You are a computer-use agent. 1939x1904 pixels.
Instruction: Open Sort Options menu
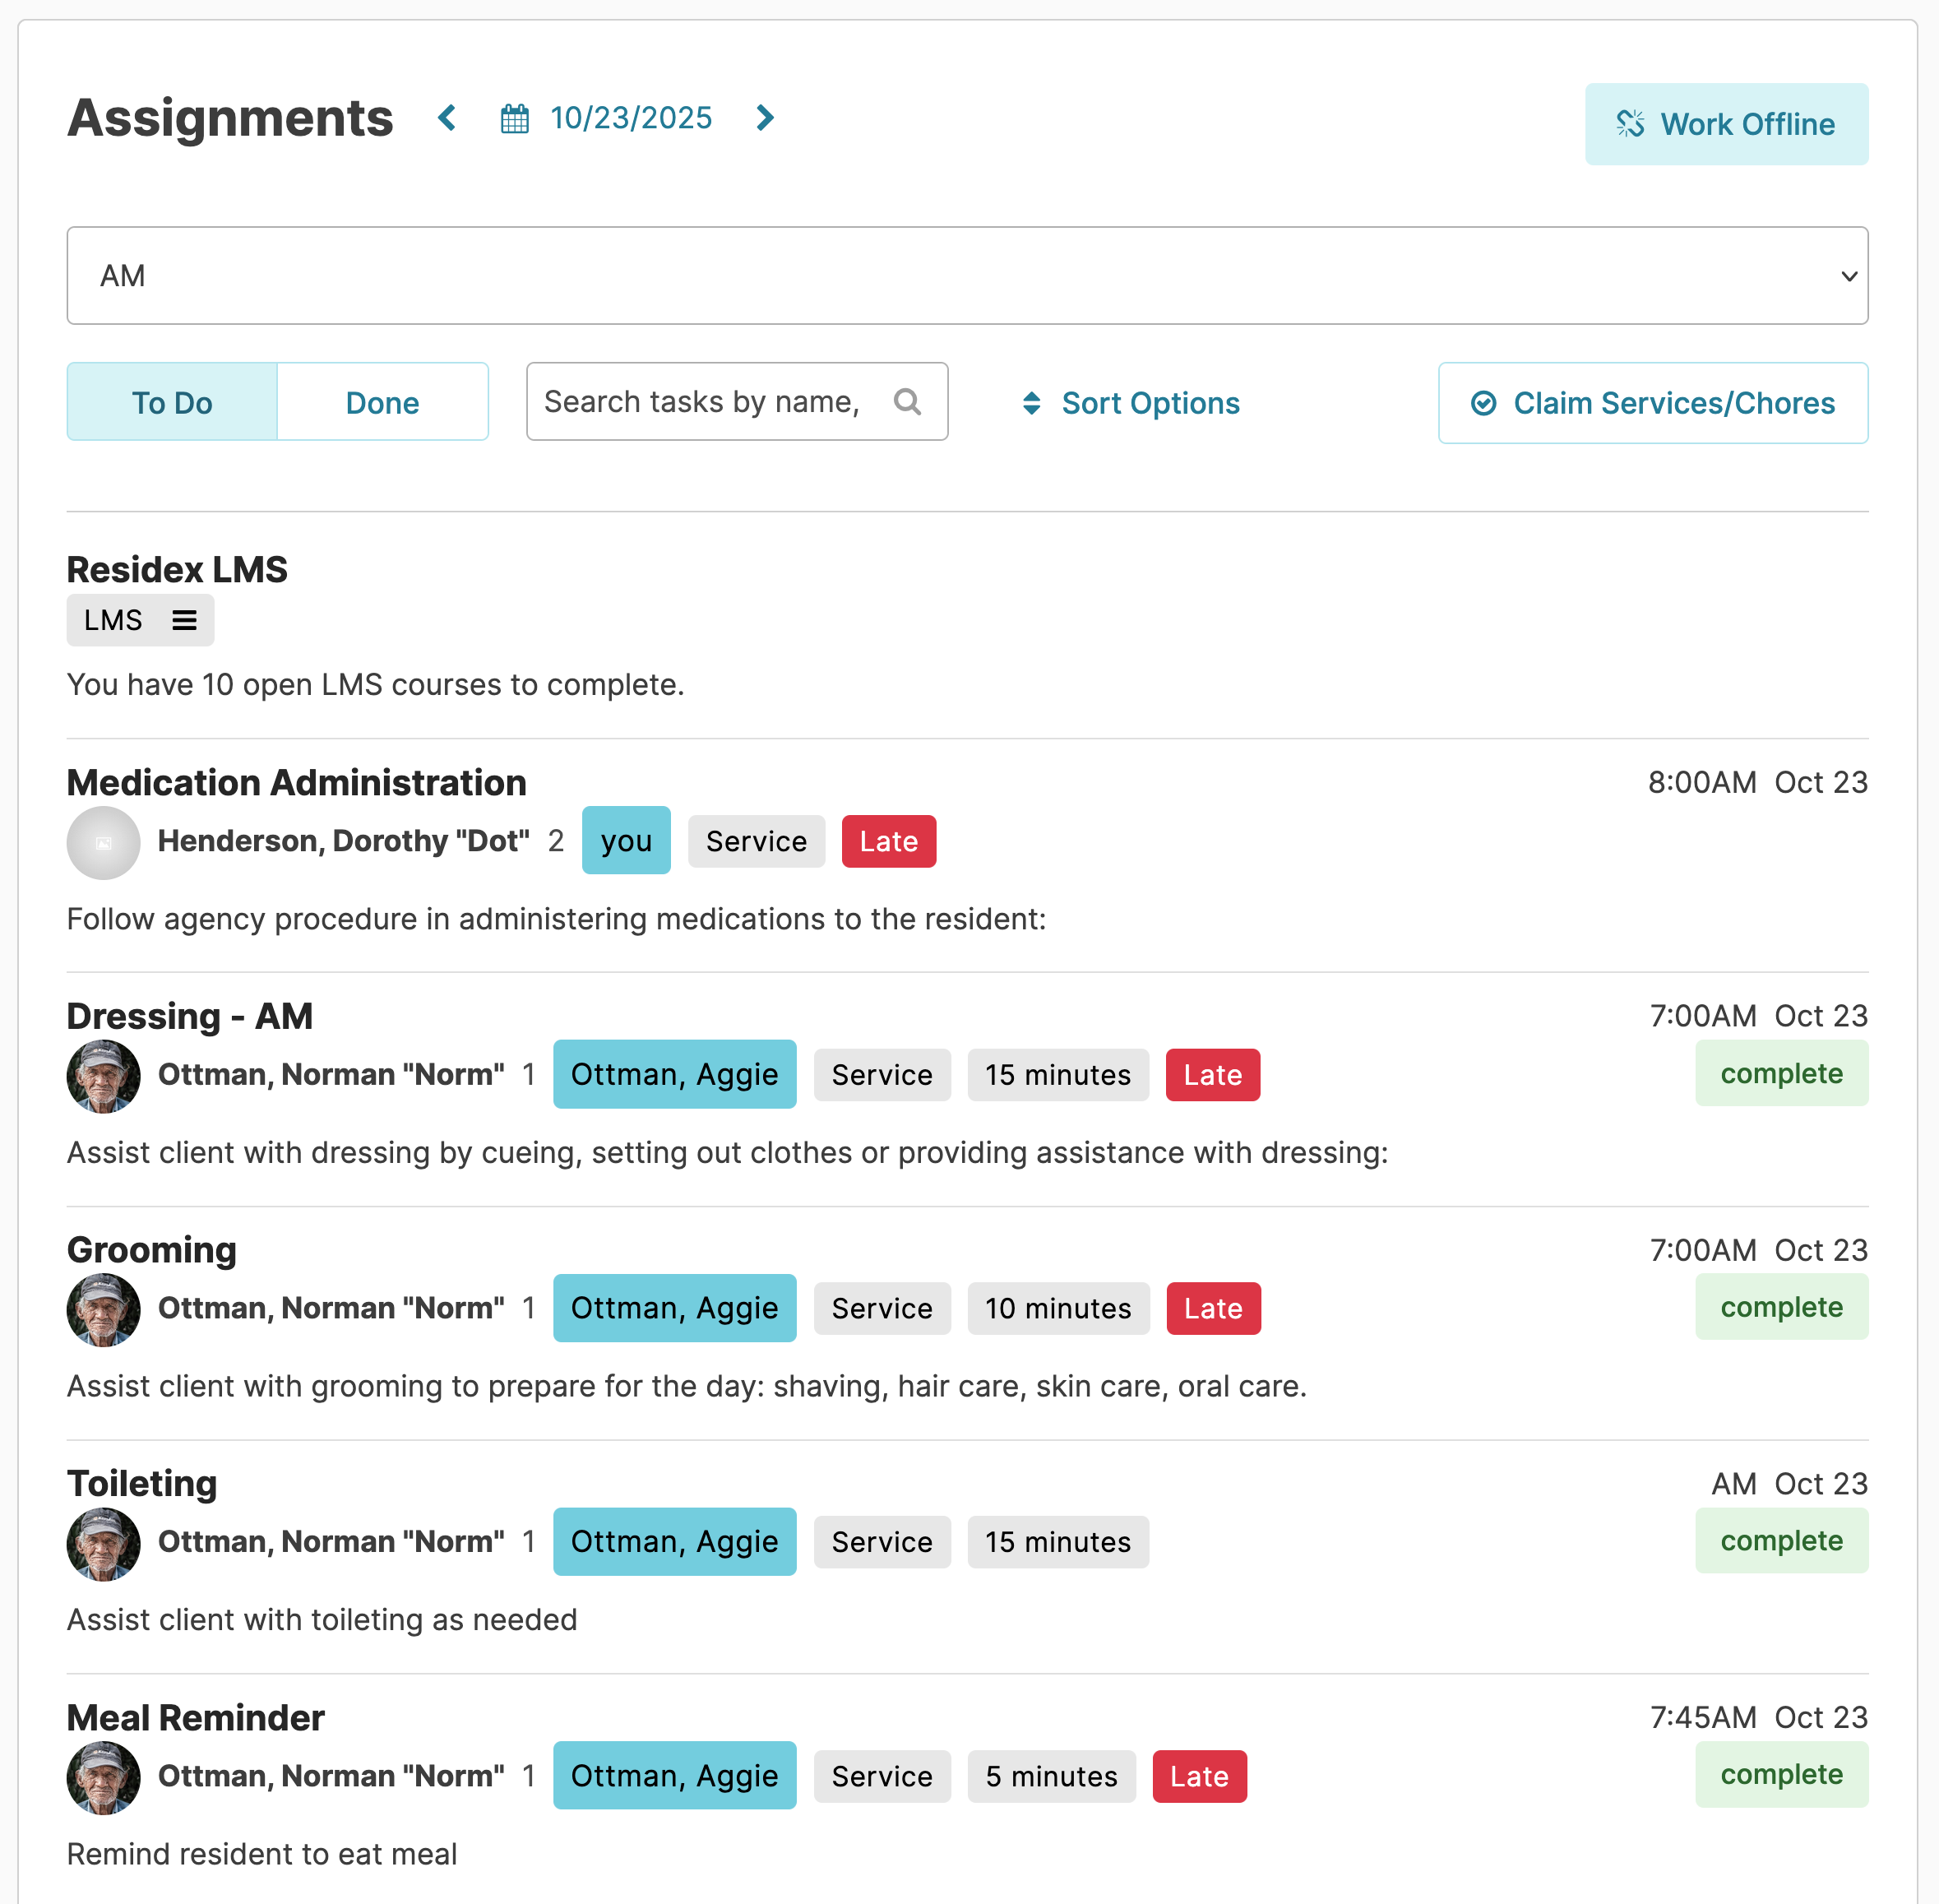[x=1149, y=403]
